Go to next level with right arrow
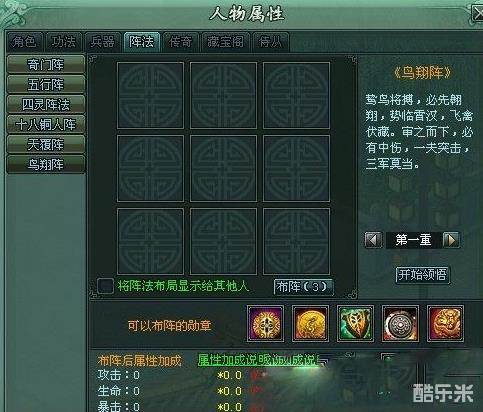The width and height of the screenshot is (483, 412). click(x=451, y=240)
